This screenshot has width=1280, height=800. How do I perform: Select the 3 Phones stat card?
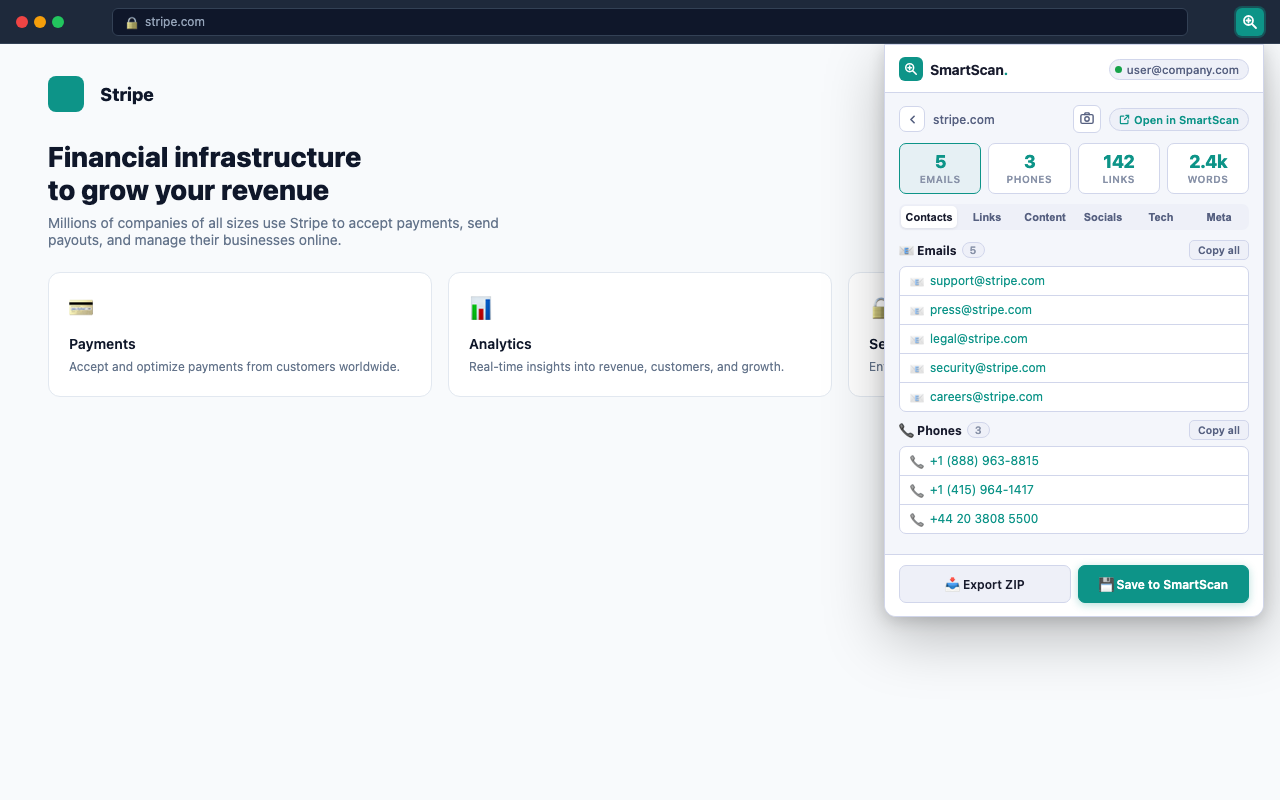[1029, 168]
